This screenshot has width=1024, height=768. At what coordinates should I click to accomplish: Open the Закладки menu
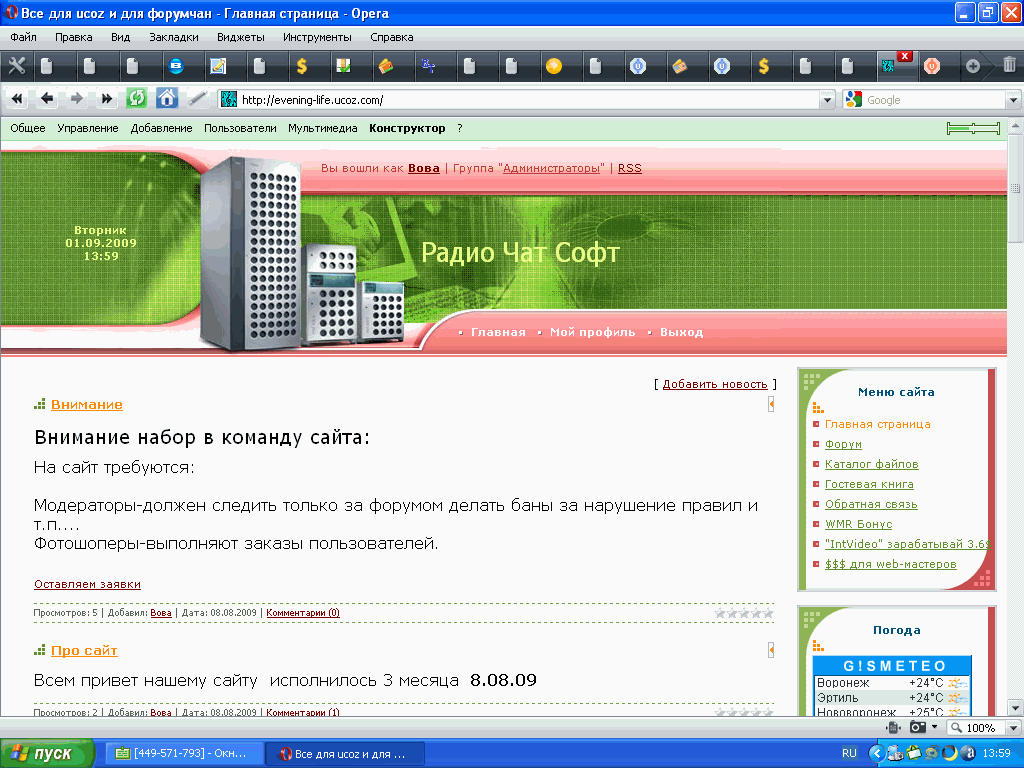[x=174, y=37]
